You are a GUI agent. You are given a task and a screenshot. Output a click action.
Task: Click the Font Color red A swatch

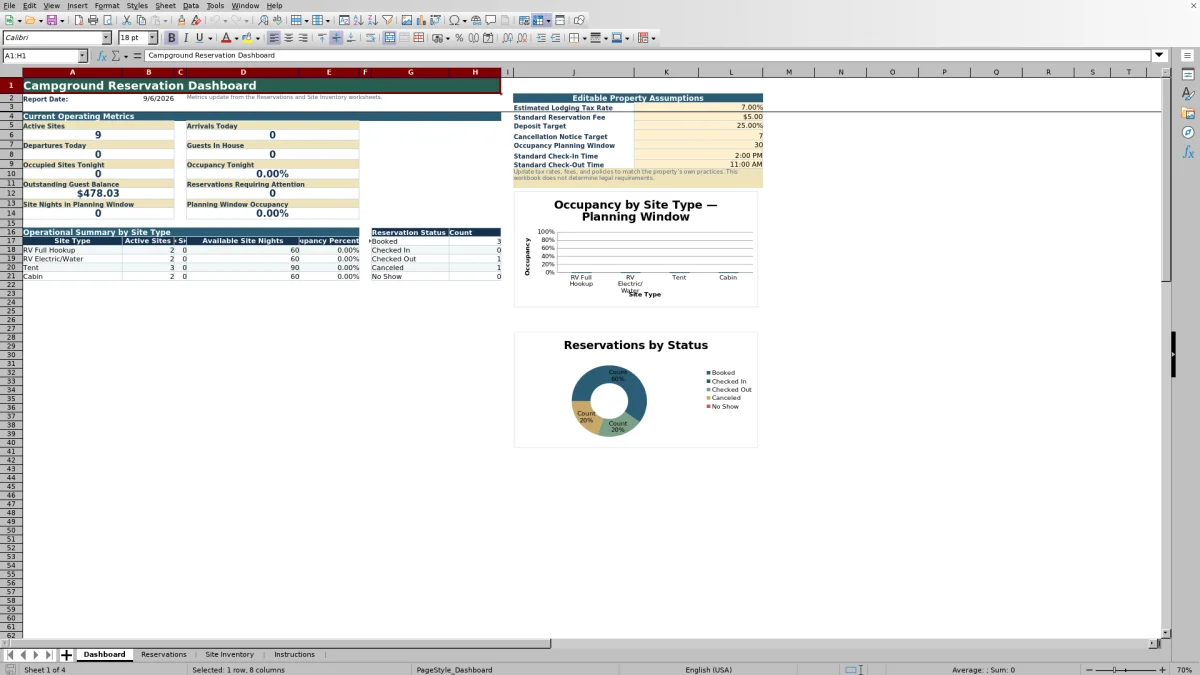[226, 38]
